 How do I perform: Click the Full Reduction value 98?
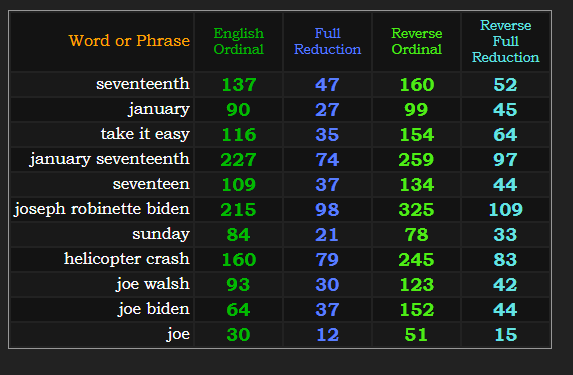click(x=327, y=210)
